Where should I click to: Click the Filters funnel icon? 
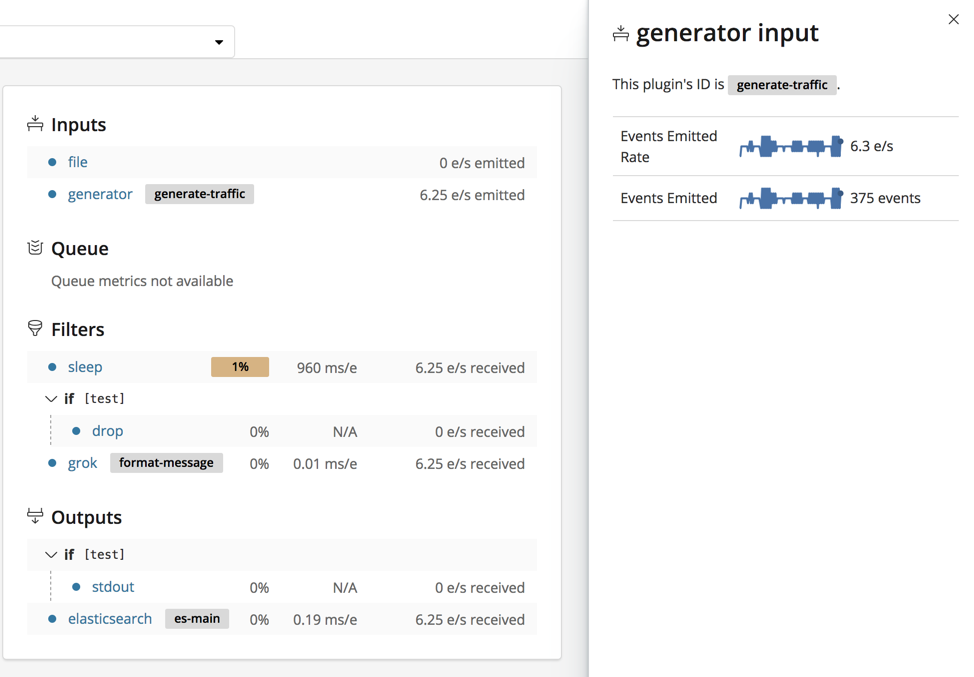(34, 329)
